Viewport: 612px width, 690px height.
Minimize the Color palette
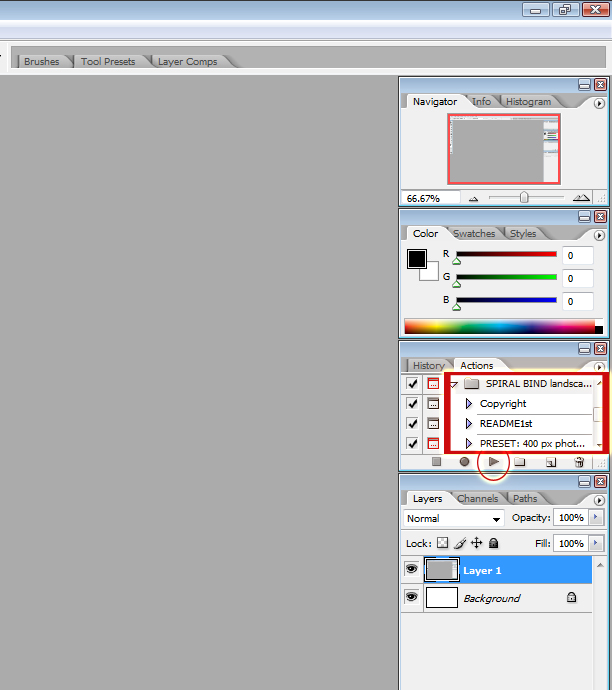click(584, 217)
